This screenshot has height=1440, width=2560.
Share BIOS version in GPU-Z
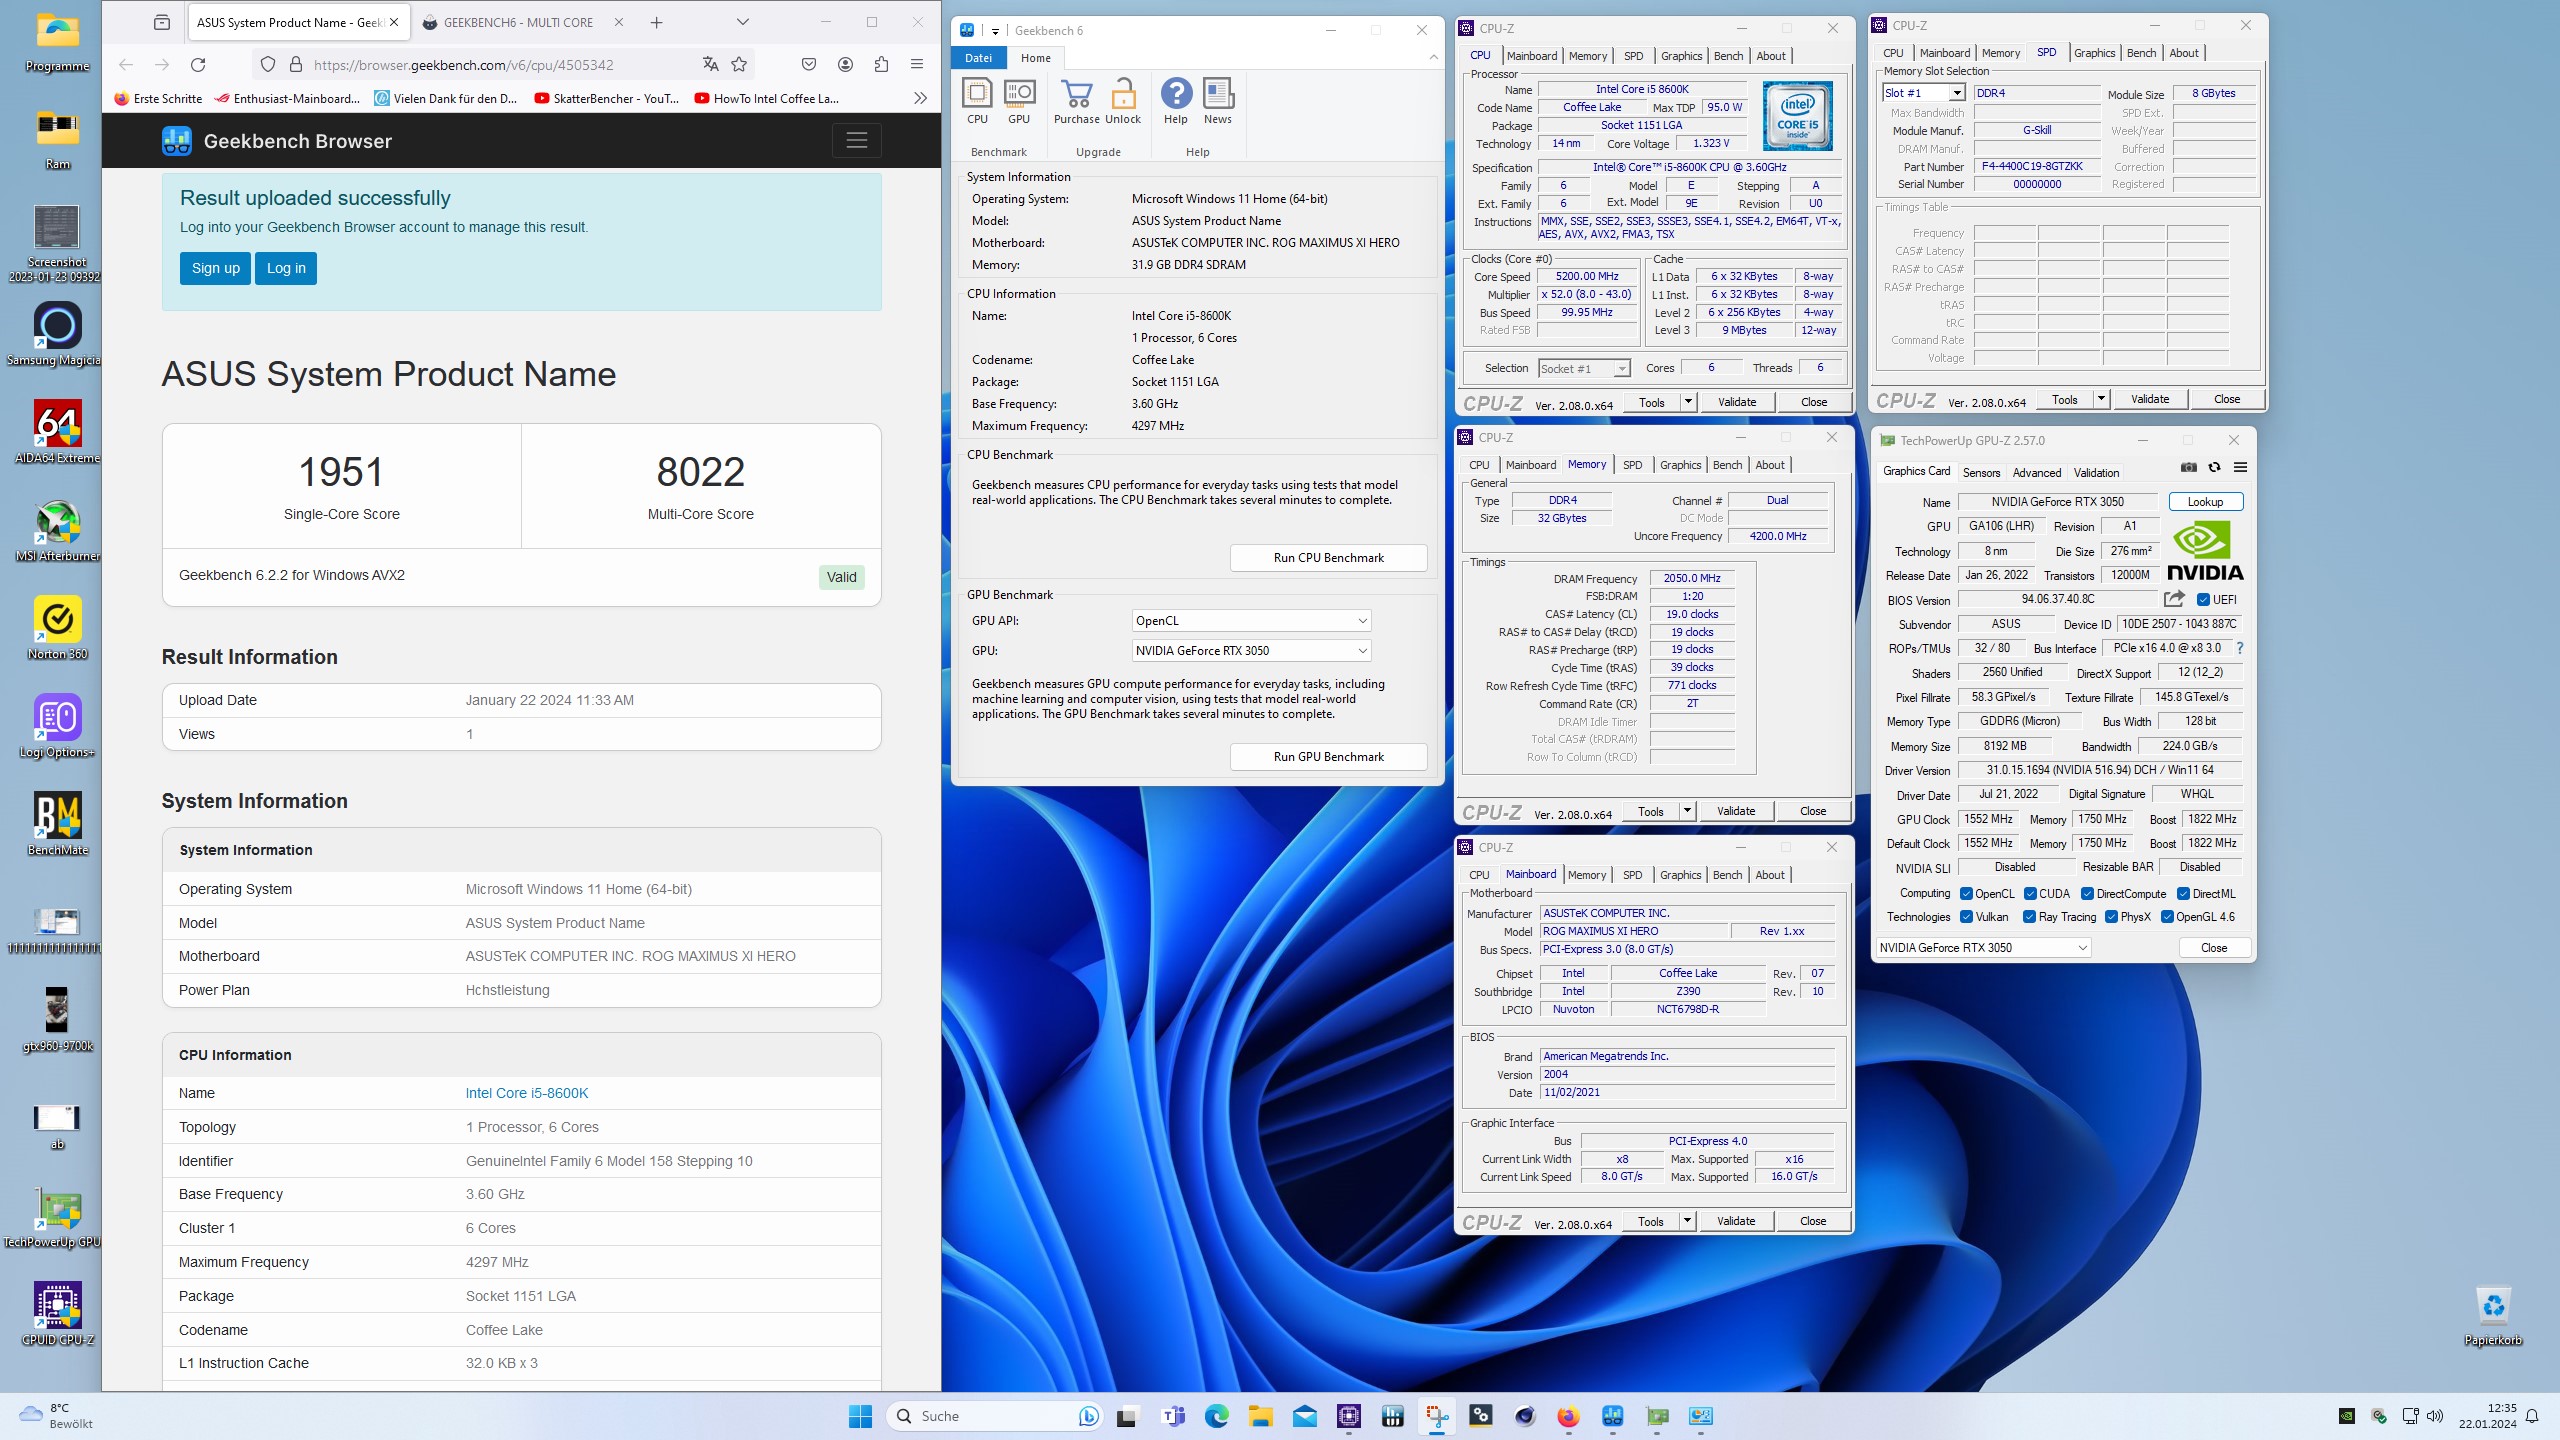pos(2174,599)
